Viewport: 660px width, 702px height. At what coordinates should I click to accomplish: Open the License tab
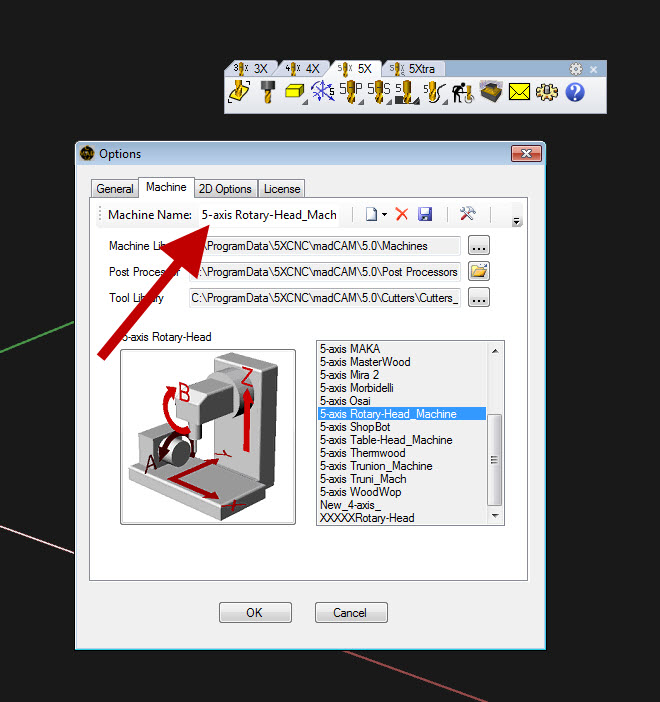click(282, 188)
